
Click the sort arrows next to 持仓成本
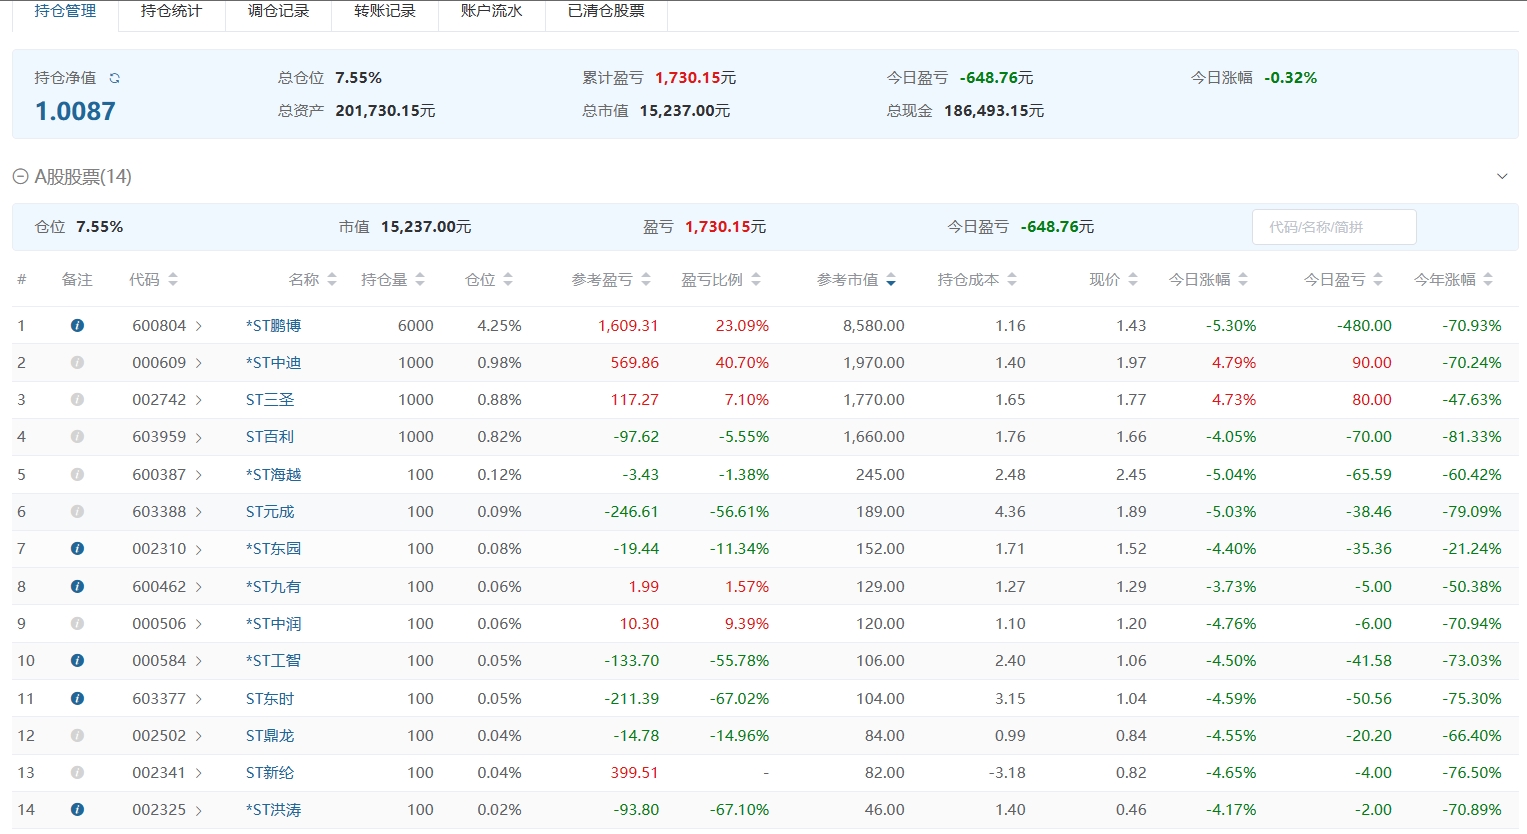pos(1011,280)
